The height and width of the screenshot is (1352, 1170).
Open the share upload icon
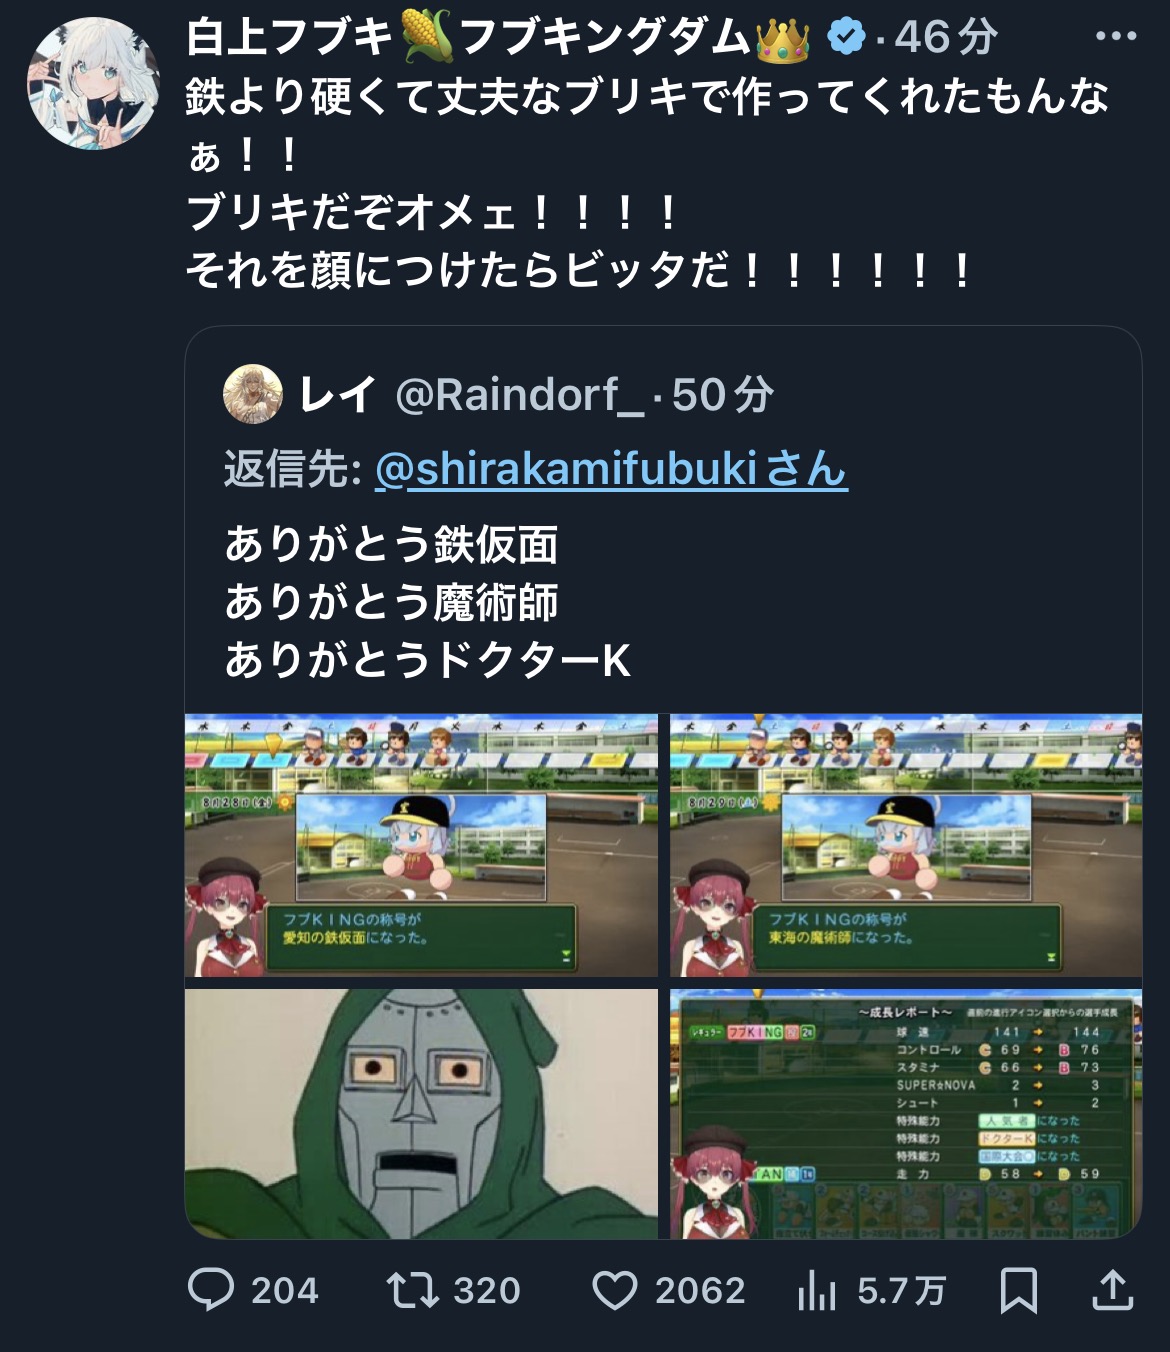point(1112,1290)
